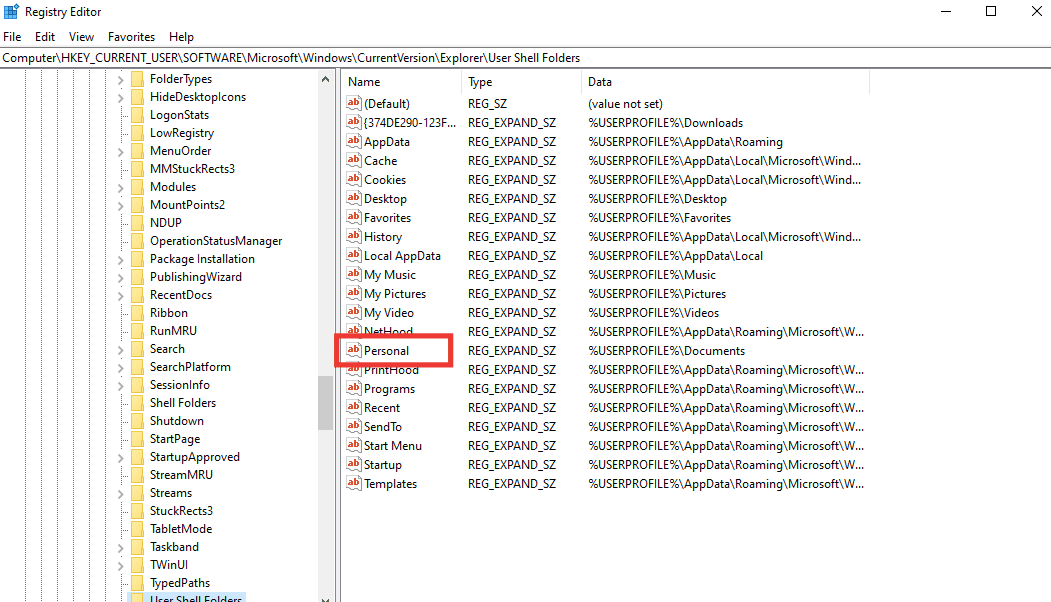
Task: Select the NetHood value name
Action: (388, 331)
